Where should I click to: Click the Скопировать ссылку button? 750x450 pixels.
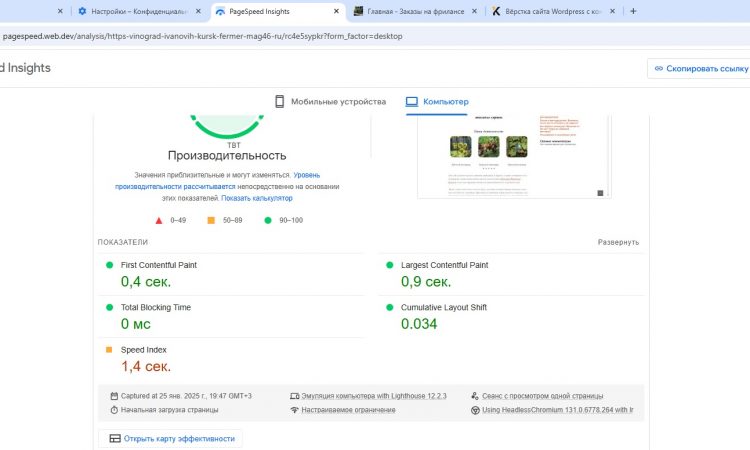click(698, 68)
